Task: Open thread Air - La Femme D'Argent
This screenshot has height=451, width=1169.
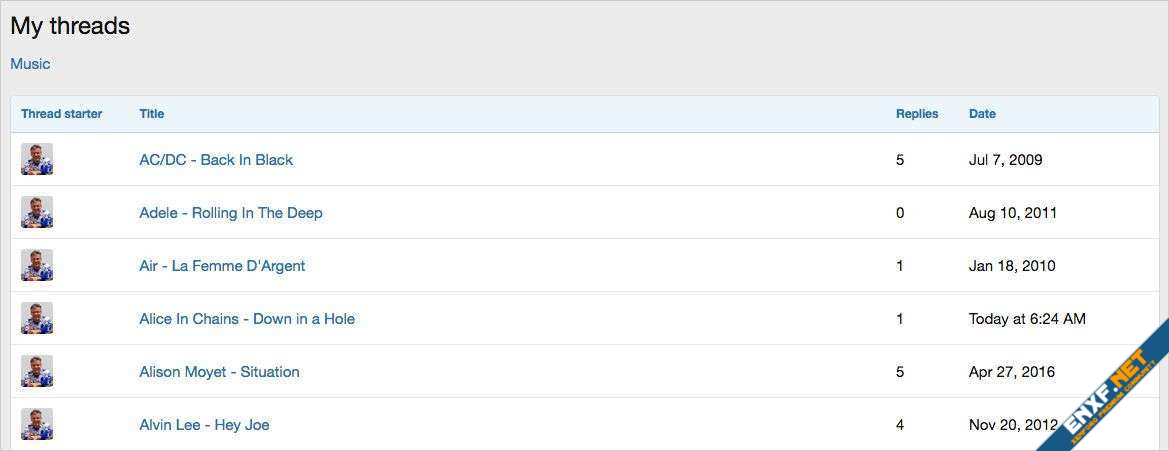Action: [x=222, y=266]
